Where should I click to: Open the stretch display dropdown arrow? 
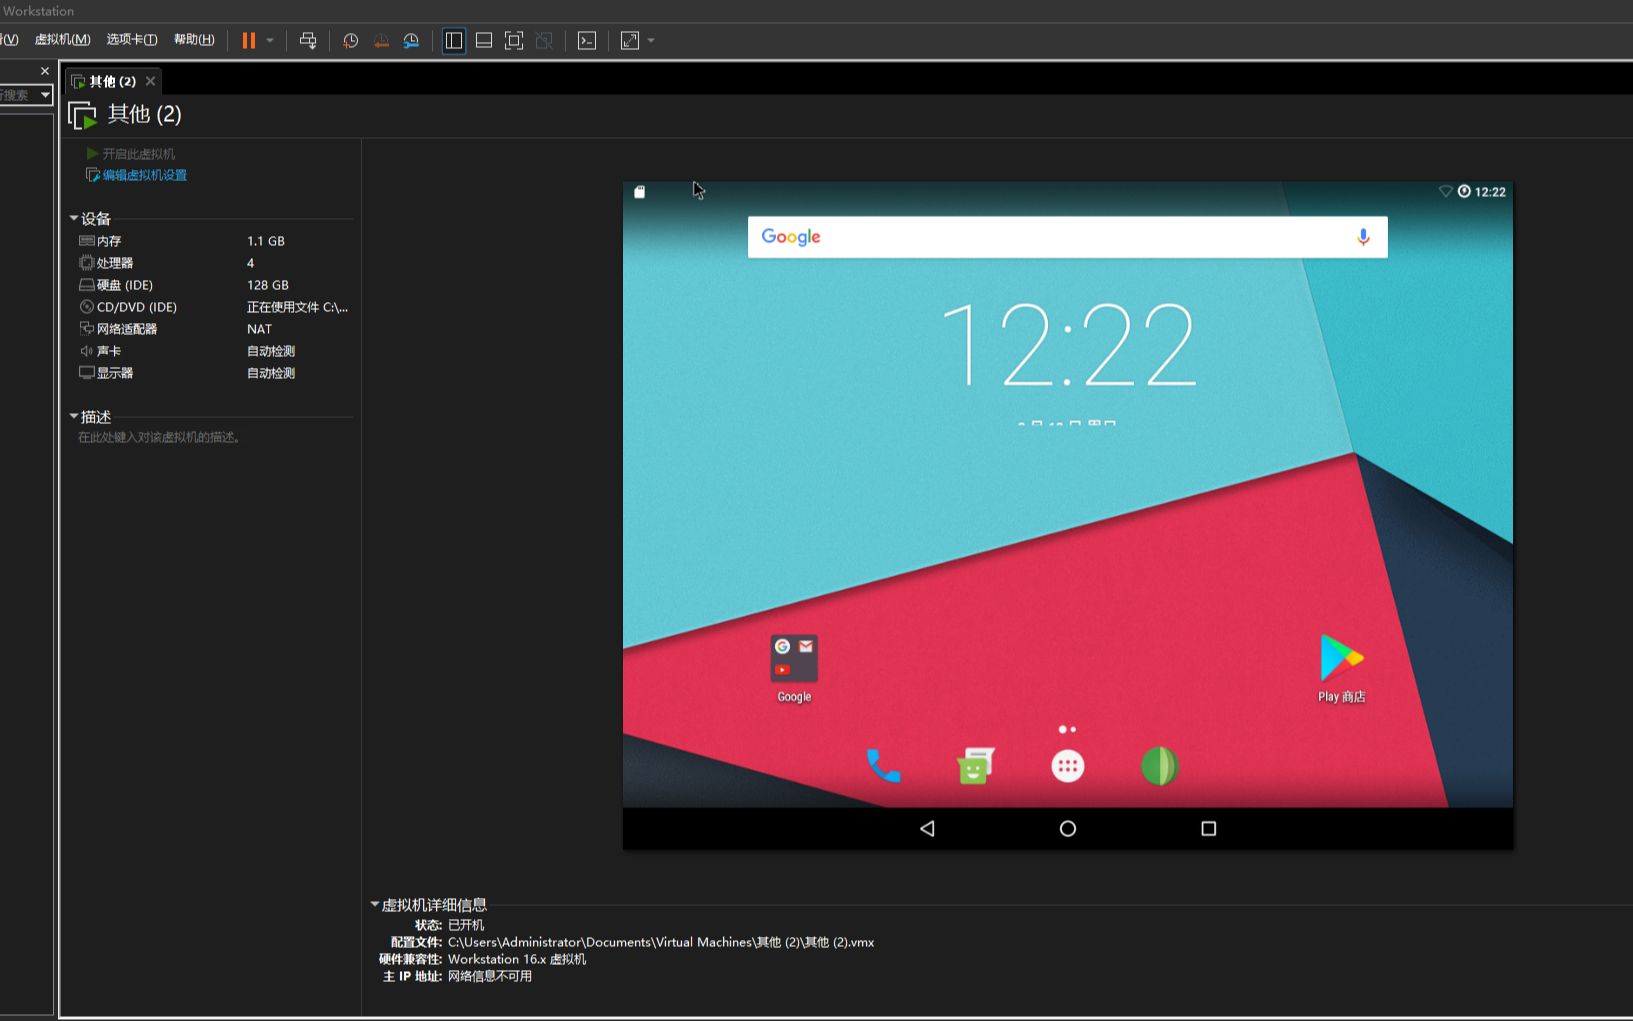coord(651,41)
